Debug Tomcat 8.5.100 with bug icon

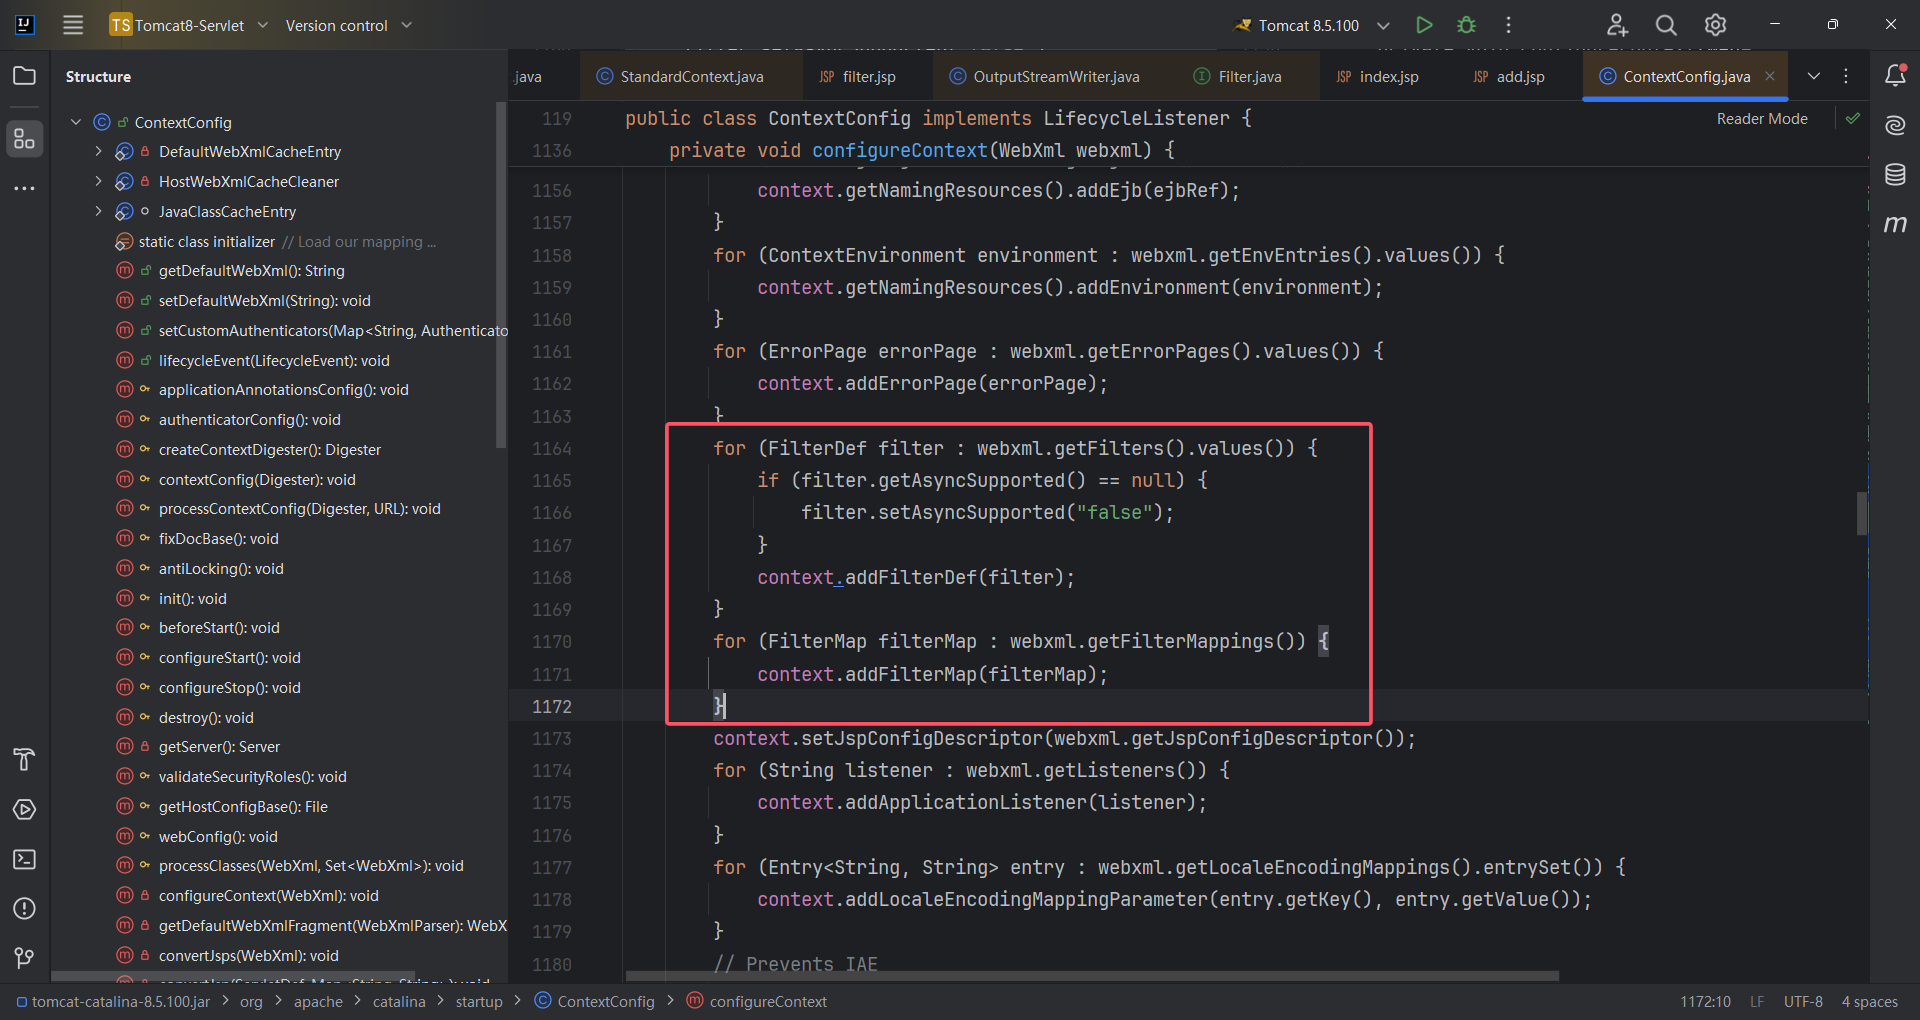tap(1466, 25)
